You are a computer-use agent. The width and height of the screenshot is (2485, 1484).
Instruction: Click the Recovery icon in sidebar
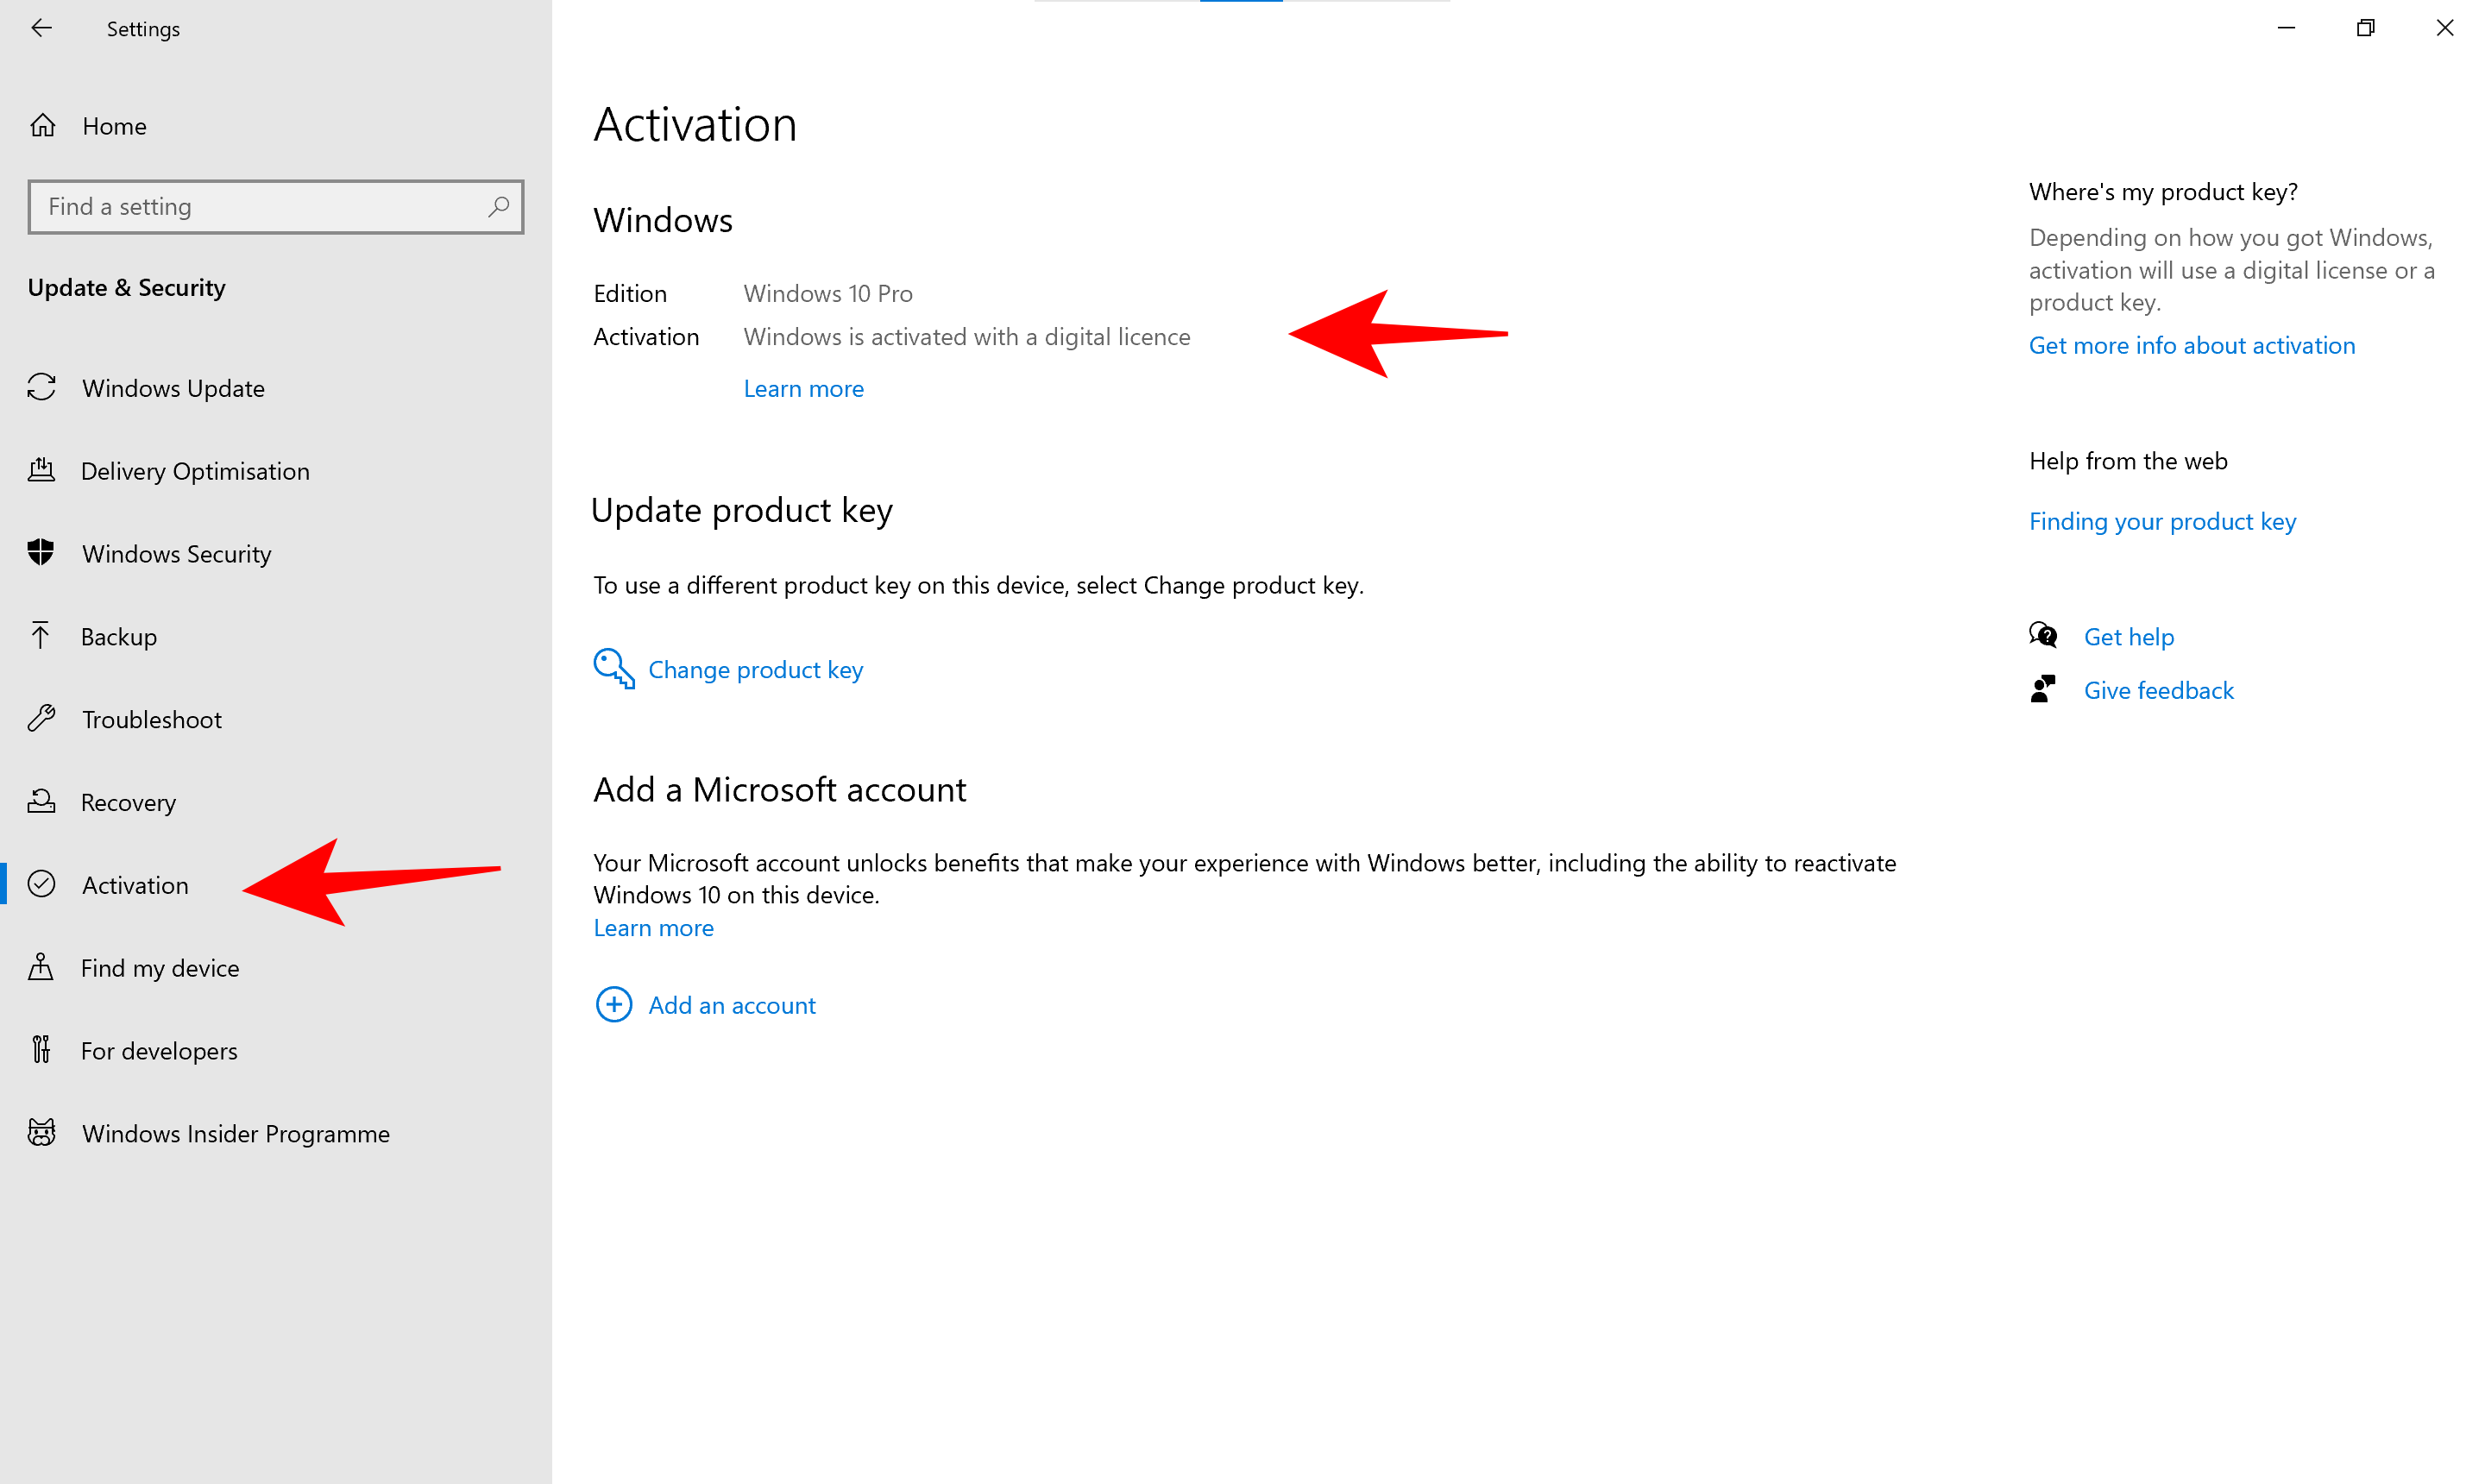click(x=46, y=802)
